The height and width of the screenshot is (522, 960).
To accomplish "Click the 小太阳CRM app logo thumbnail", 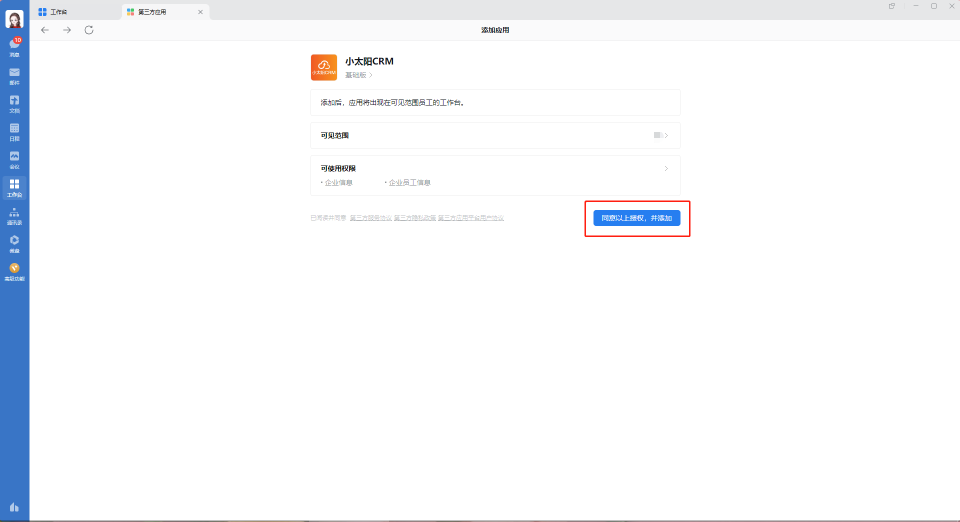I will click(324, 67).
